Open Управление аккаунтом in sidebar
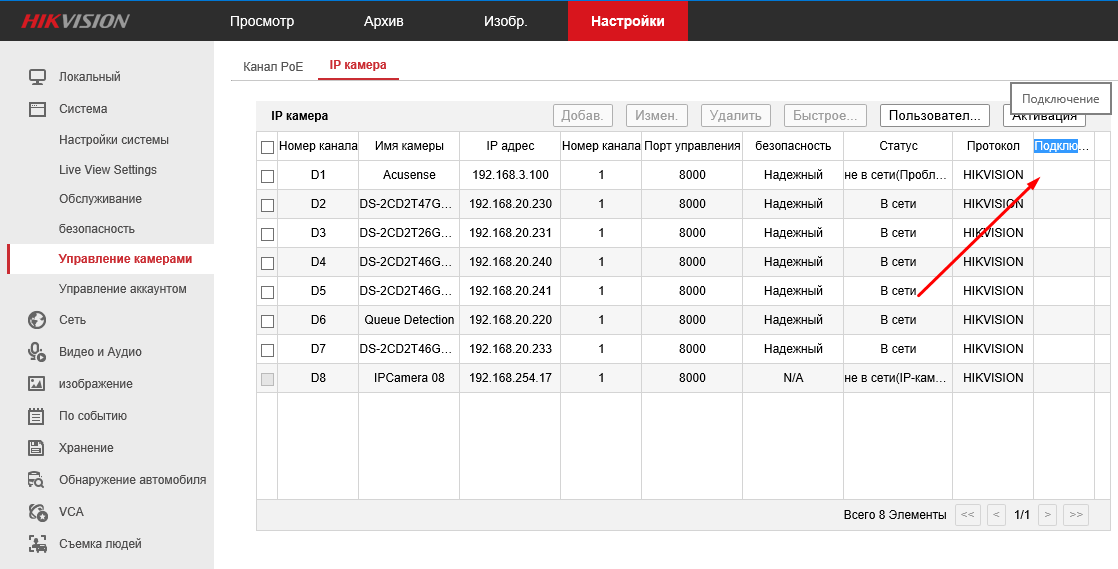 pos(122,289)
